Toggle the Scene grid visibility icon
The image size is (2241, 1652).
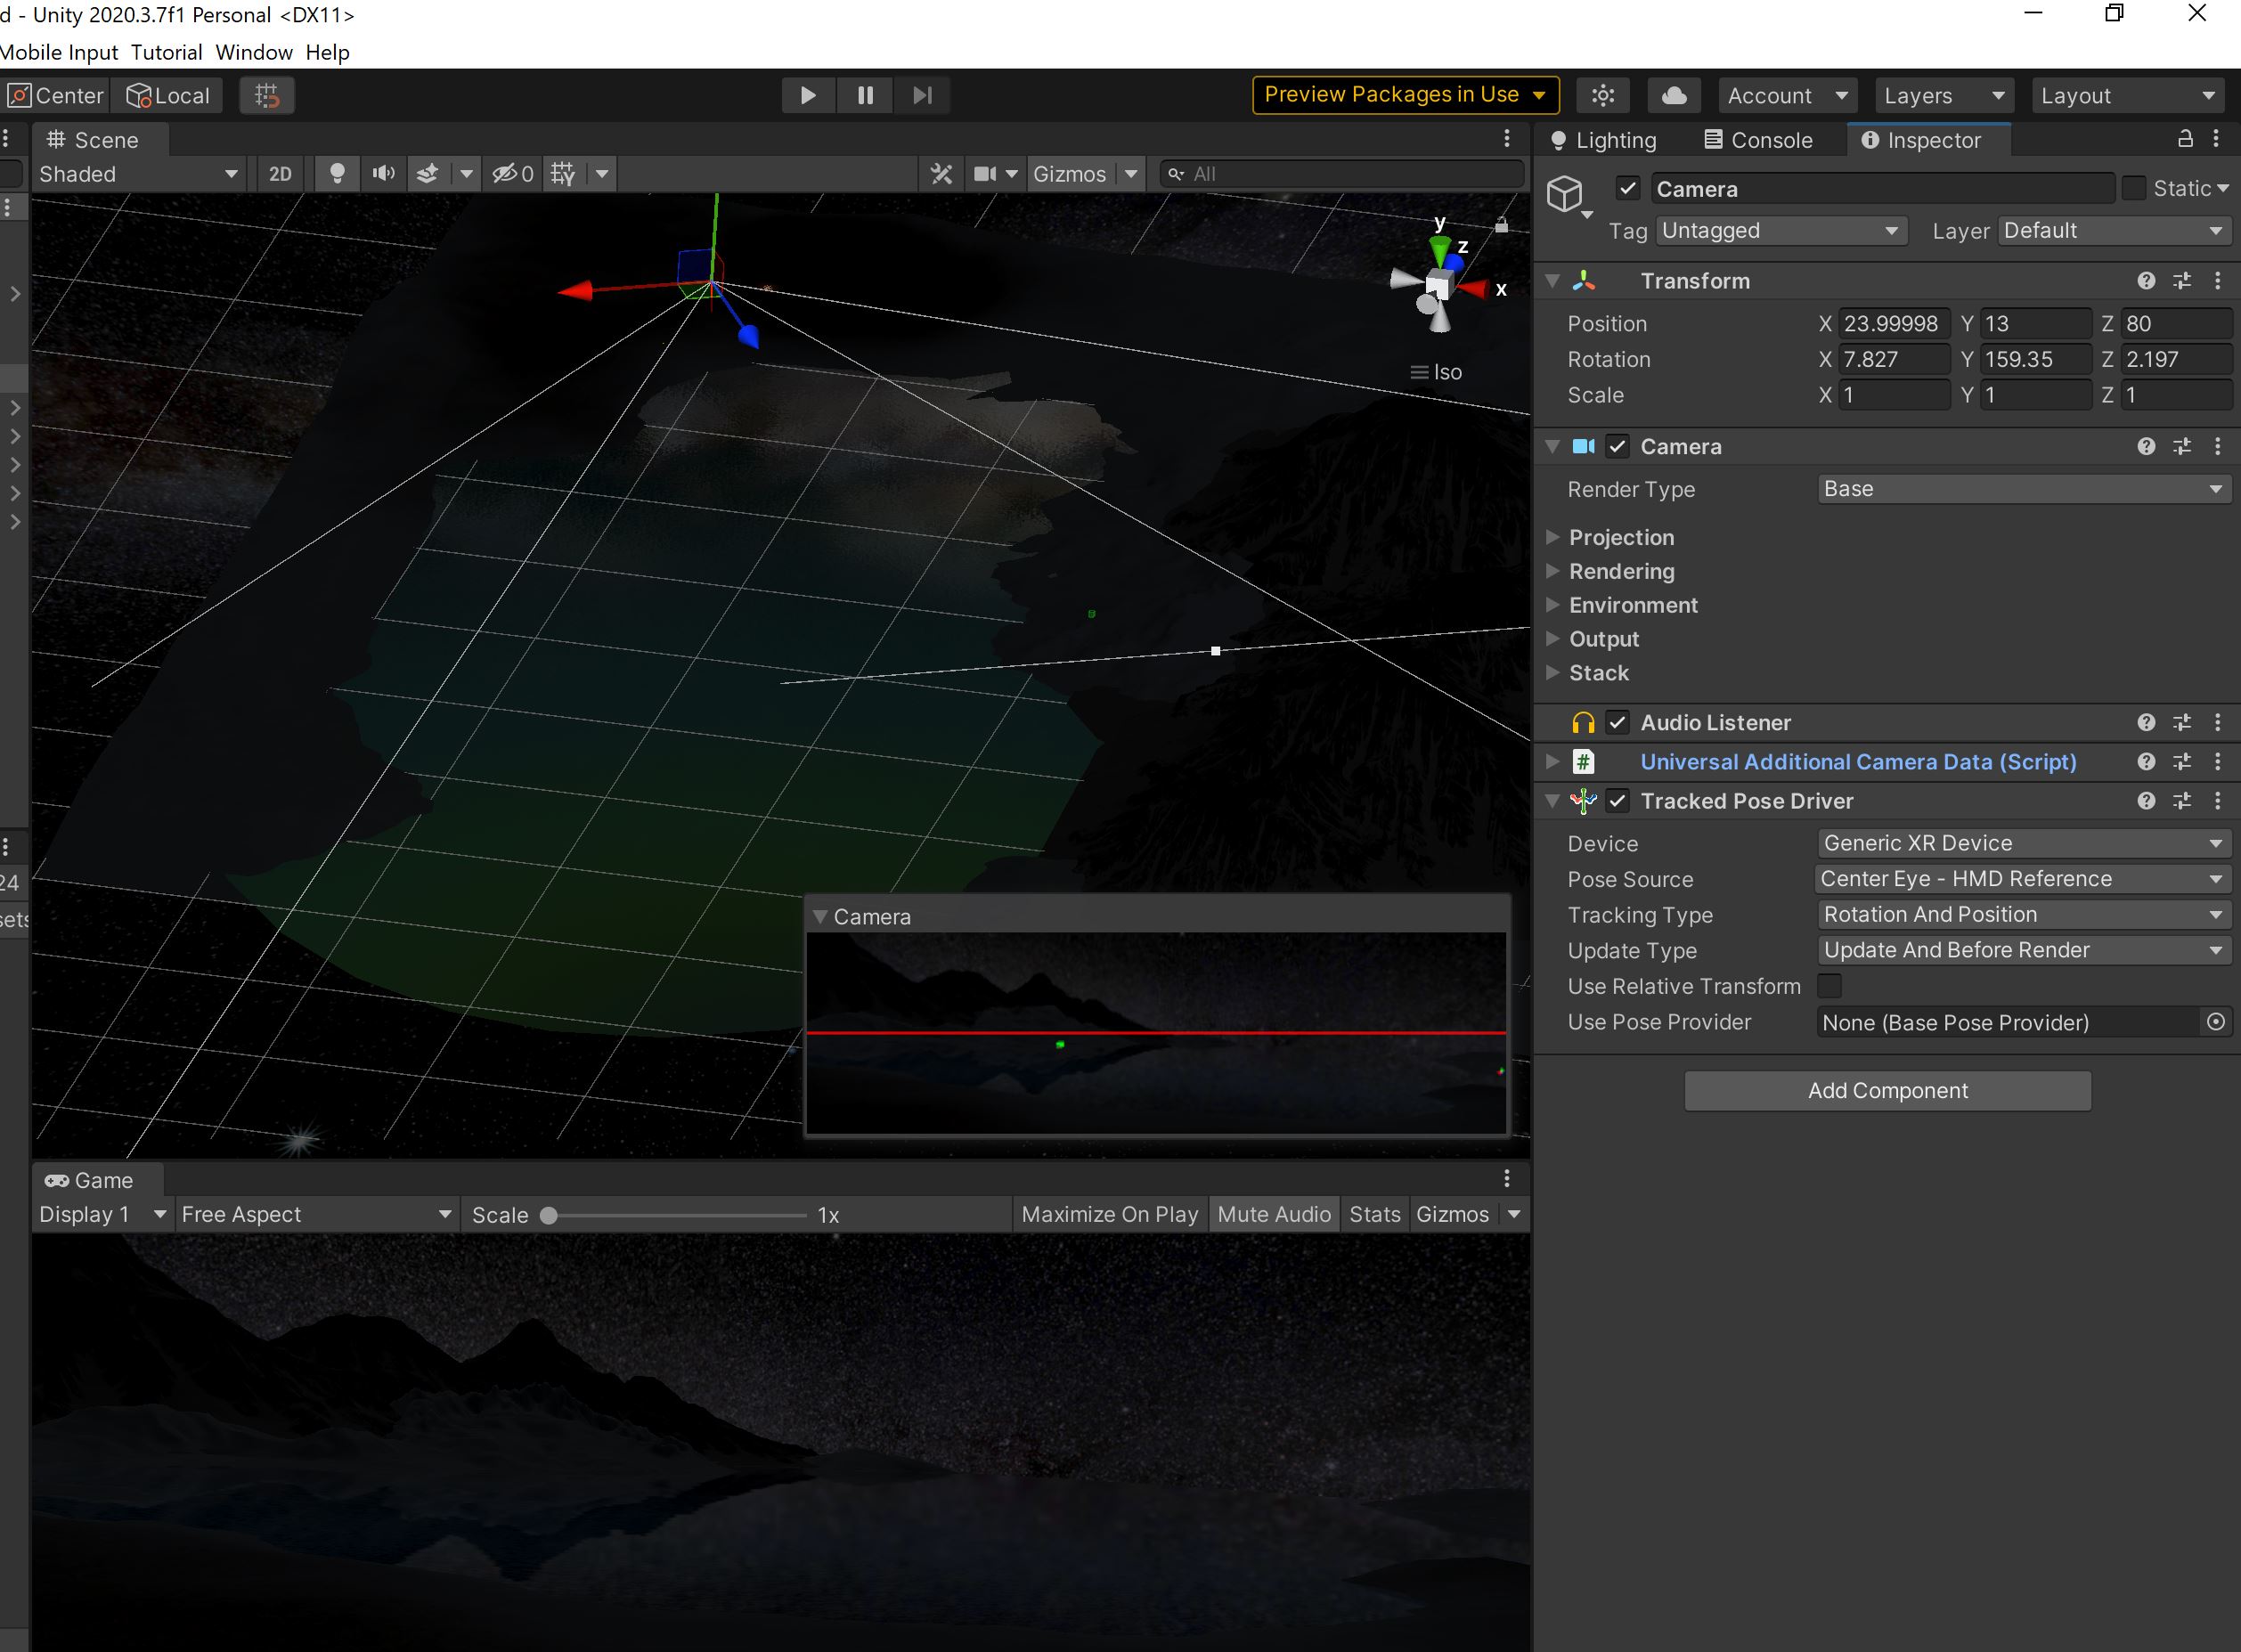tap(563, 174)
